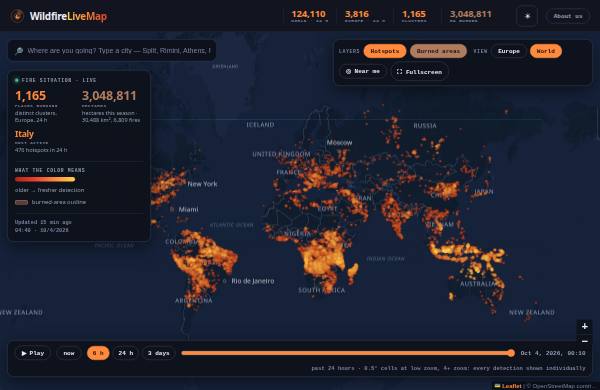Select the 6 h time range

tap(98, 353)
